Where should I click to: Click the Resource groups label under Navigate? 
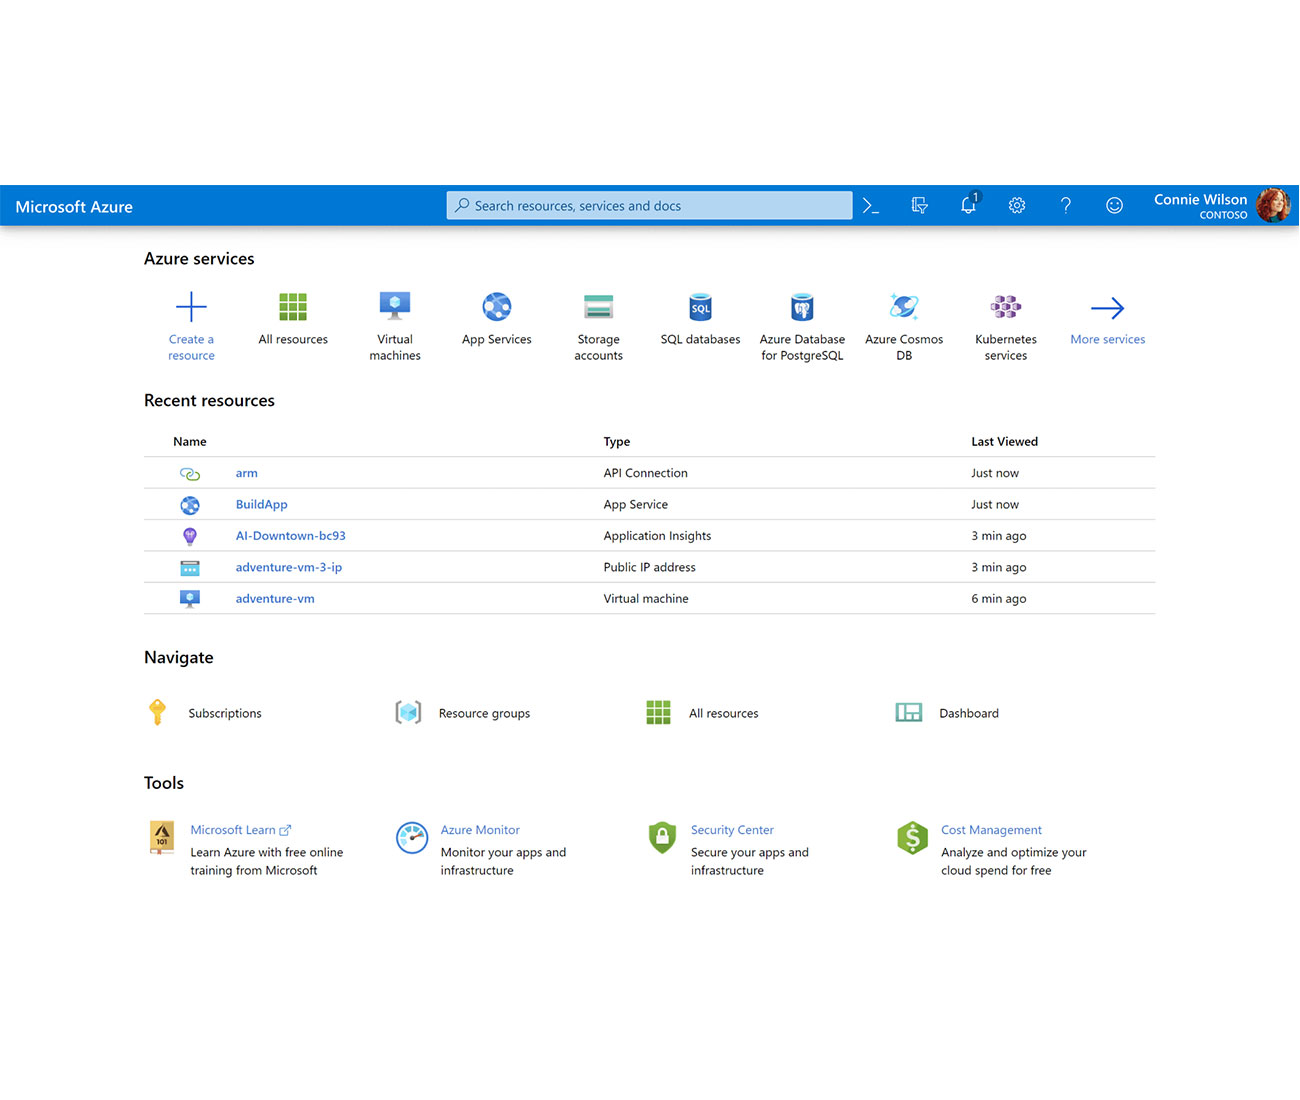tap(484, 713)
